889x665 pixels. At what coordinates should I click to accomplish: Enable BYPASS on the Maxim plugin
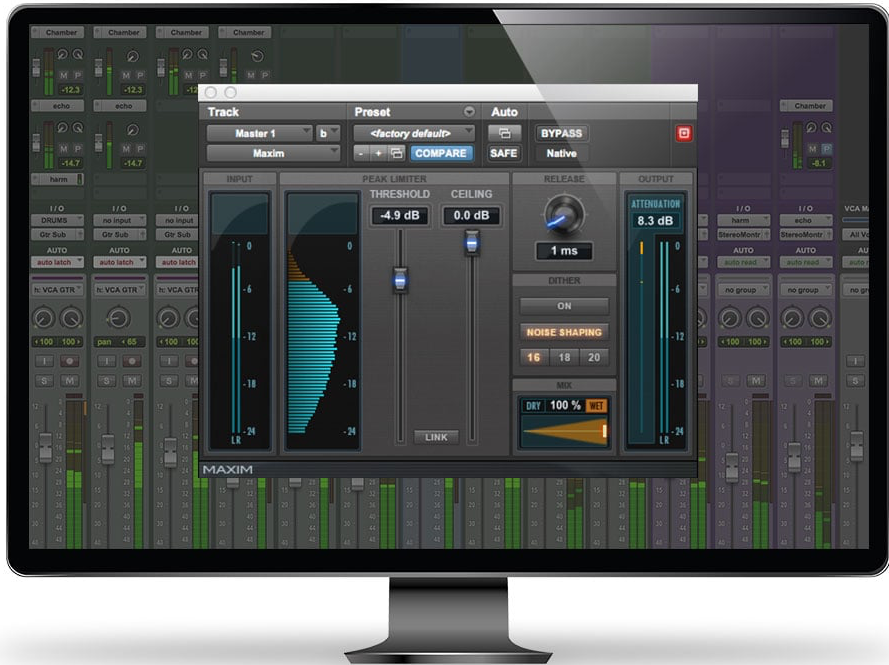561,132
